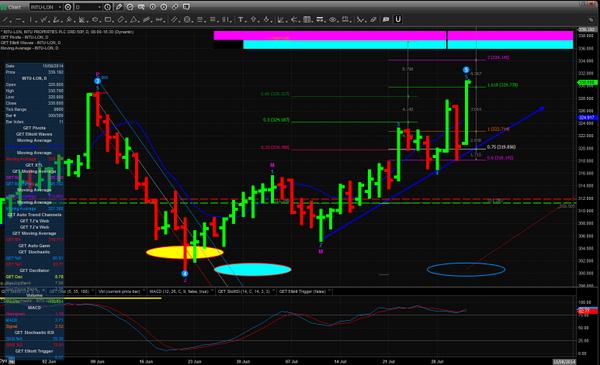Open dropdown arrow on MACD tab
Screen dimensions: 600x365
[x=212, y=291]
